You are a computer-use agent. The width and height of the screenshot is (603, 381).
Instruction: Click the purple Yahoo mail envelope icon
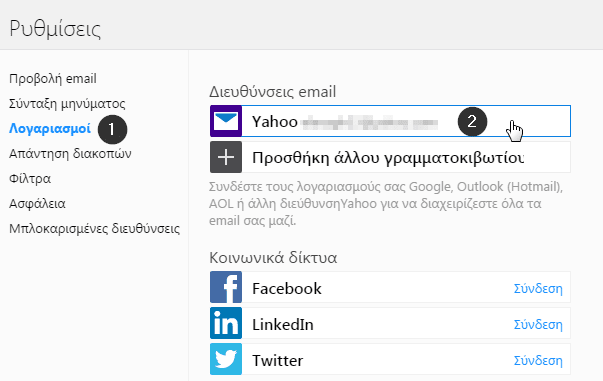click(x=226, y=121)
